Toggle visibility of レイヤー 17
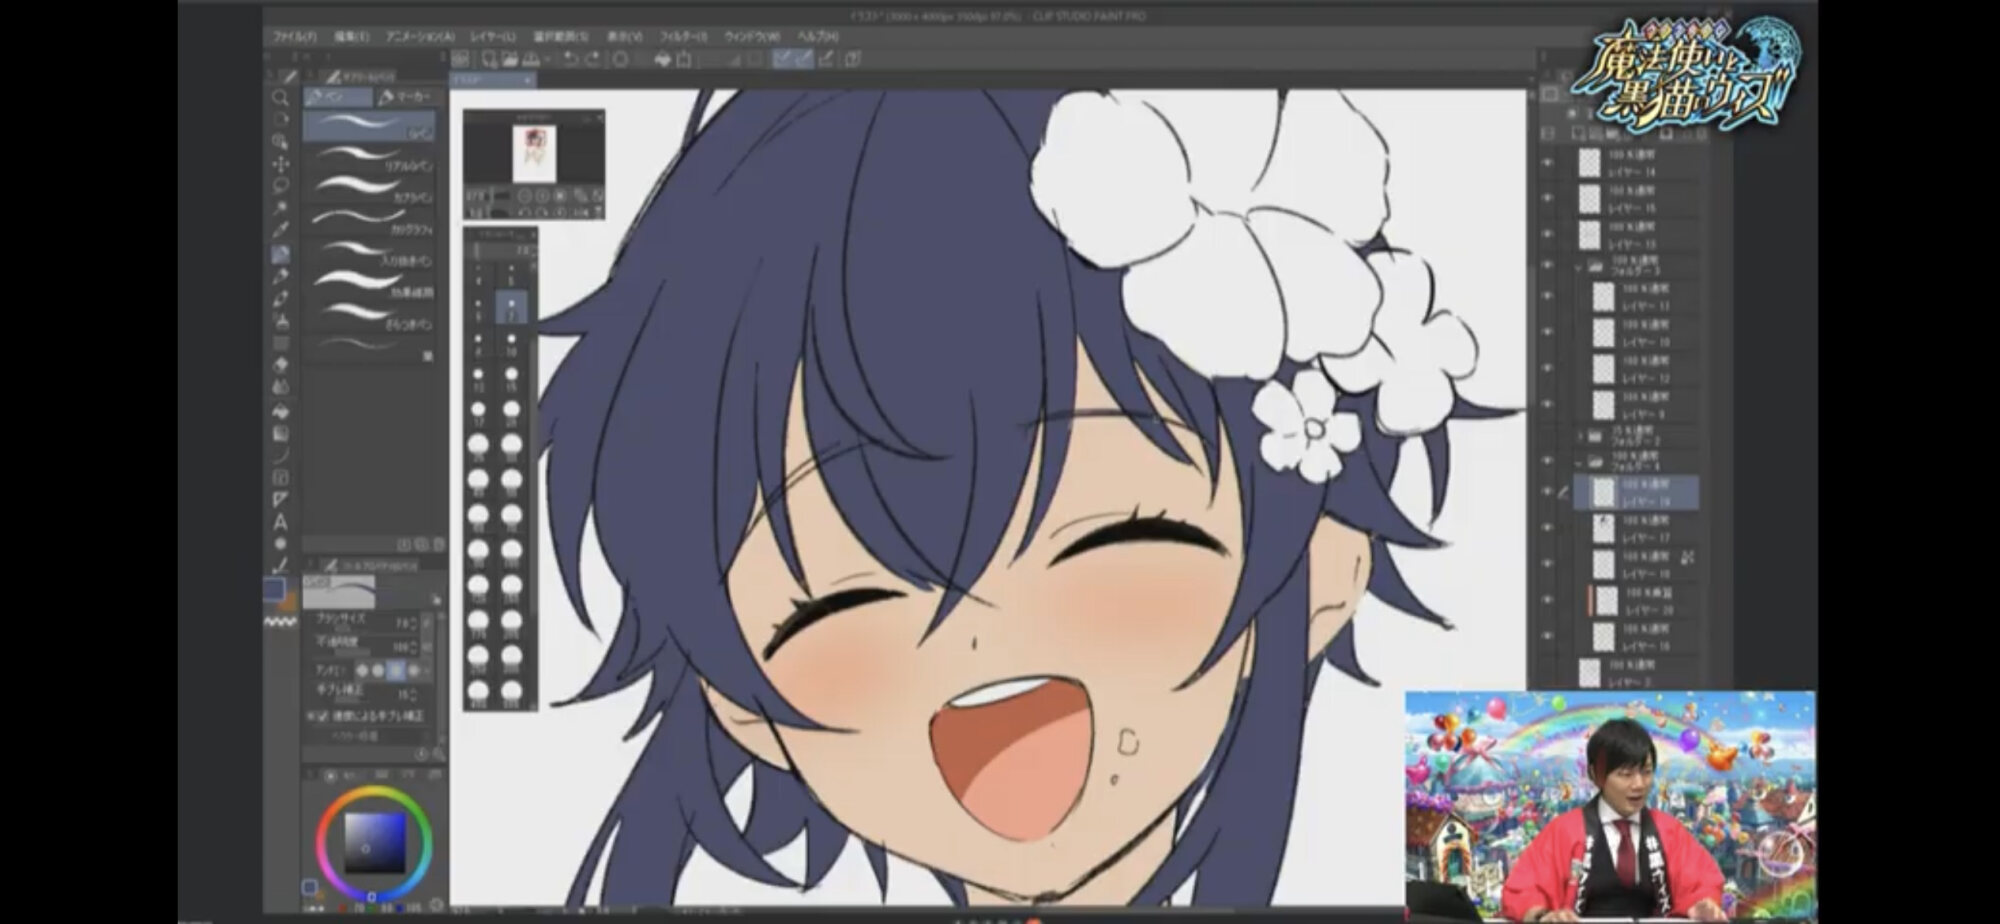Screen dimensions: 2000x924 1548,527
